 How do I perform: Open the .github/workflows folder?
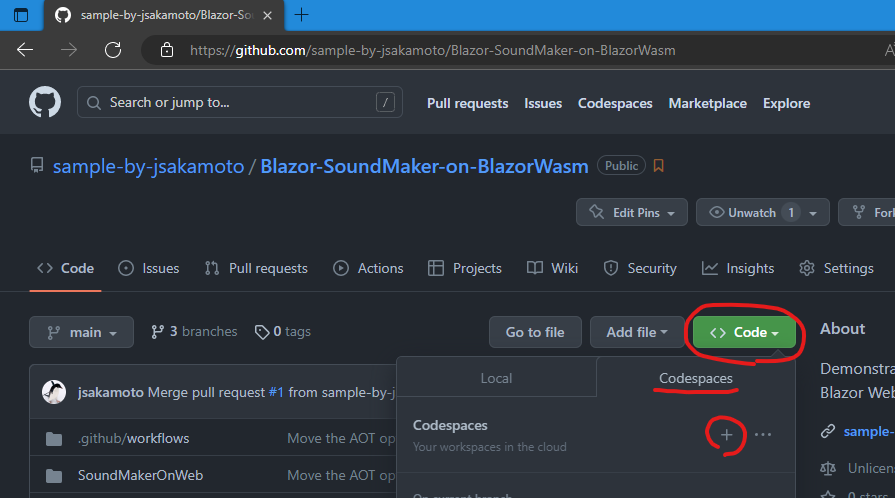(134, 439)
